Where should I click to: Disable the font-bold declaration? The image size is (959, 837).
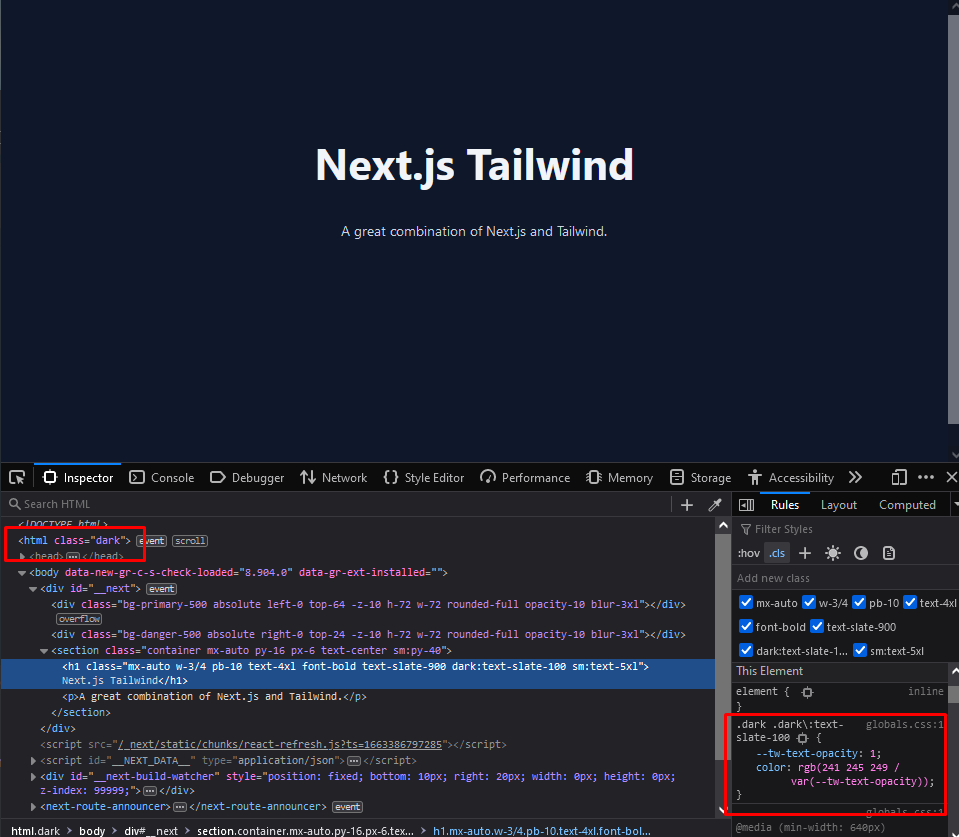(x=745, y=626)
